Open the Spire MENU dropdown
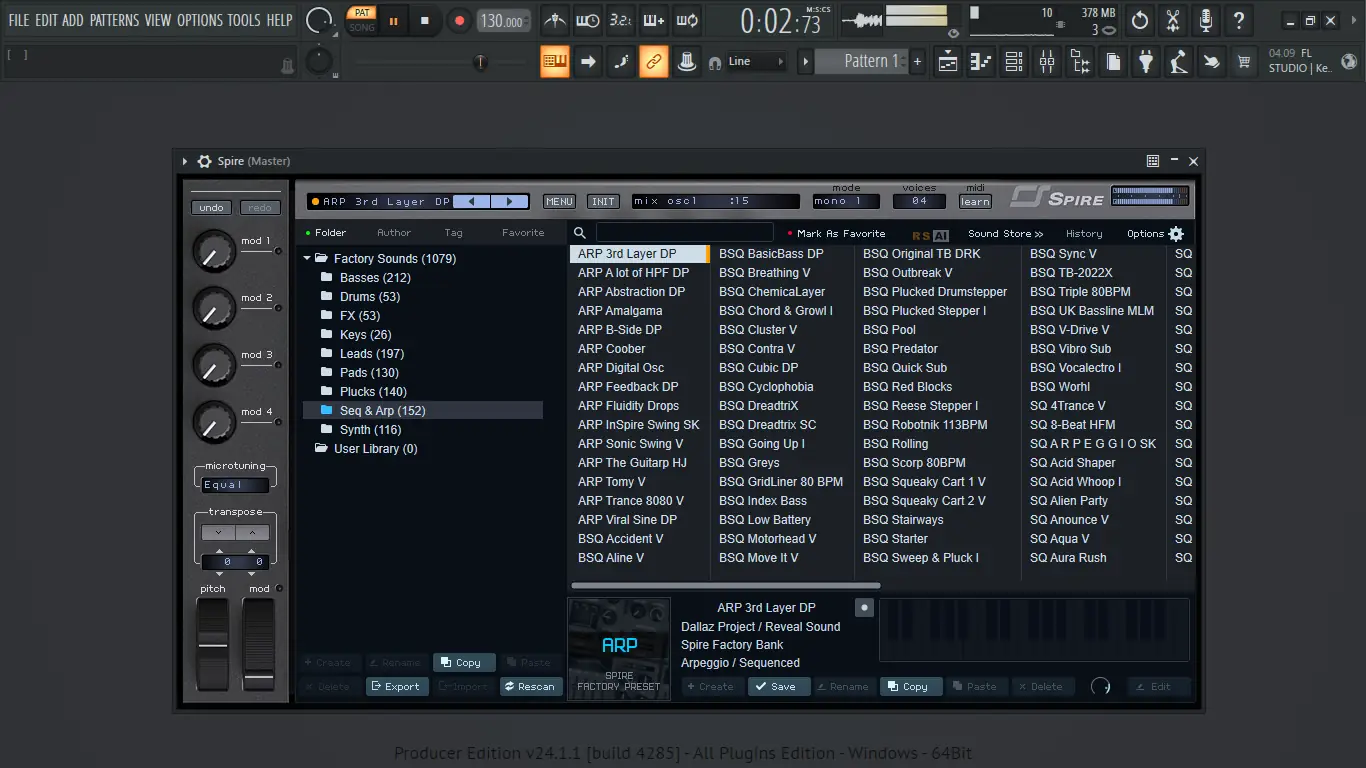This screenshot has width=1366, height=768. point(558,201)
